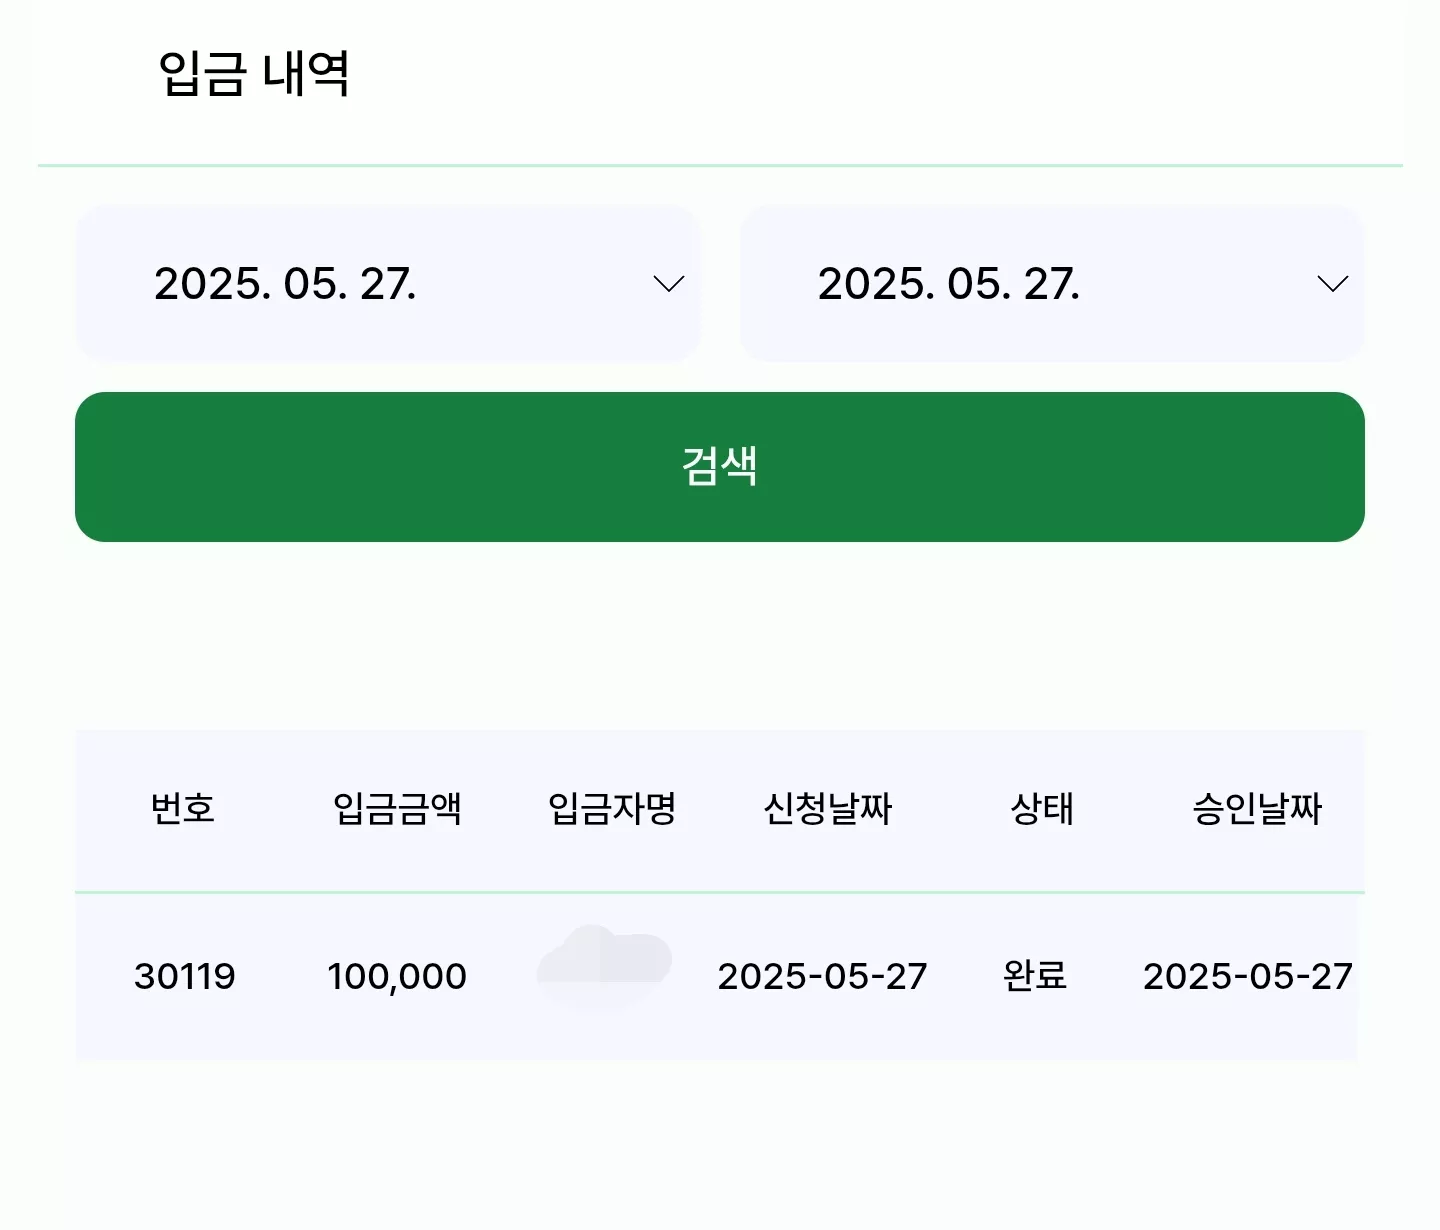
Task: Select the end date field on right
Action: (1052, 284)
